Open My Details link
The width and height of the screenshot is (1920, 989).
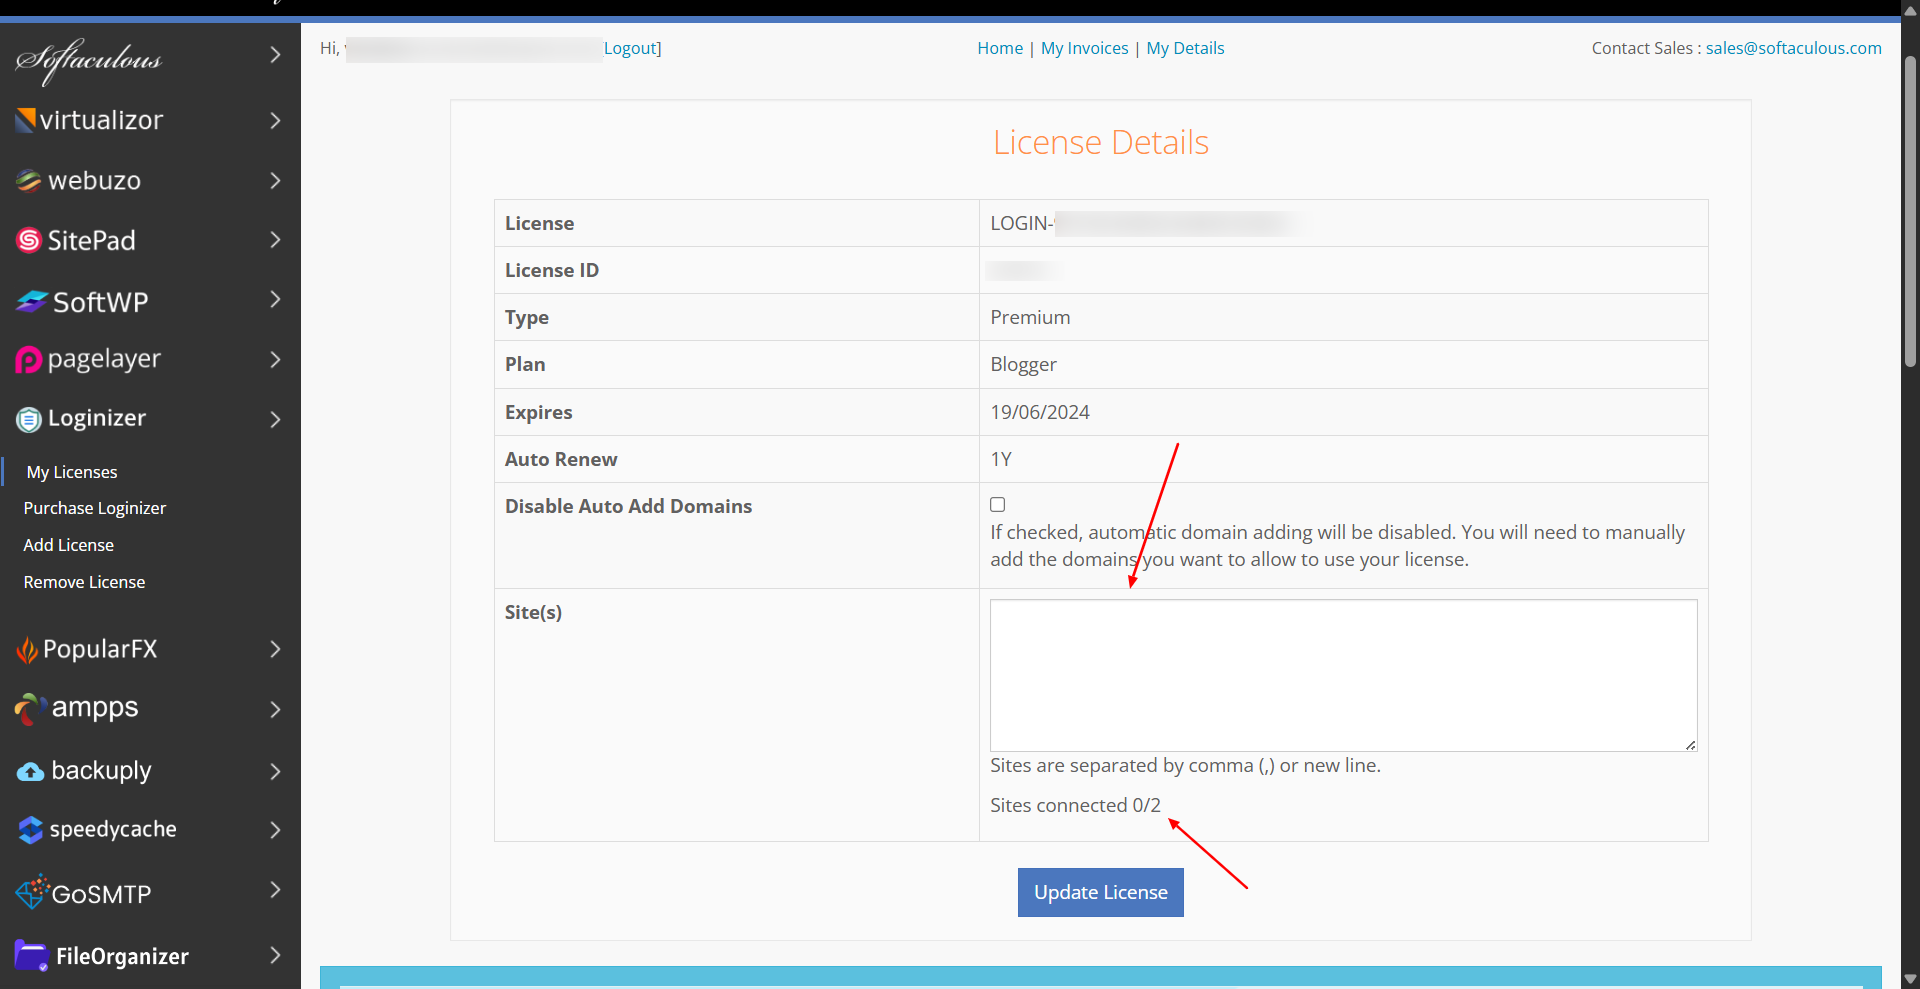(x=1185, y=48)
